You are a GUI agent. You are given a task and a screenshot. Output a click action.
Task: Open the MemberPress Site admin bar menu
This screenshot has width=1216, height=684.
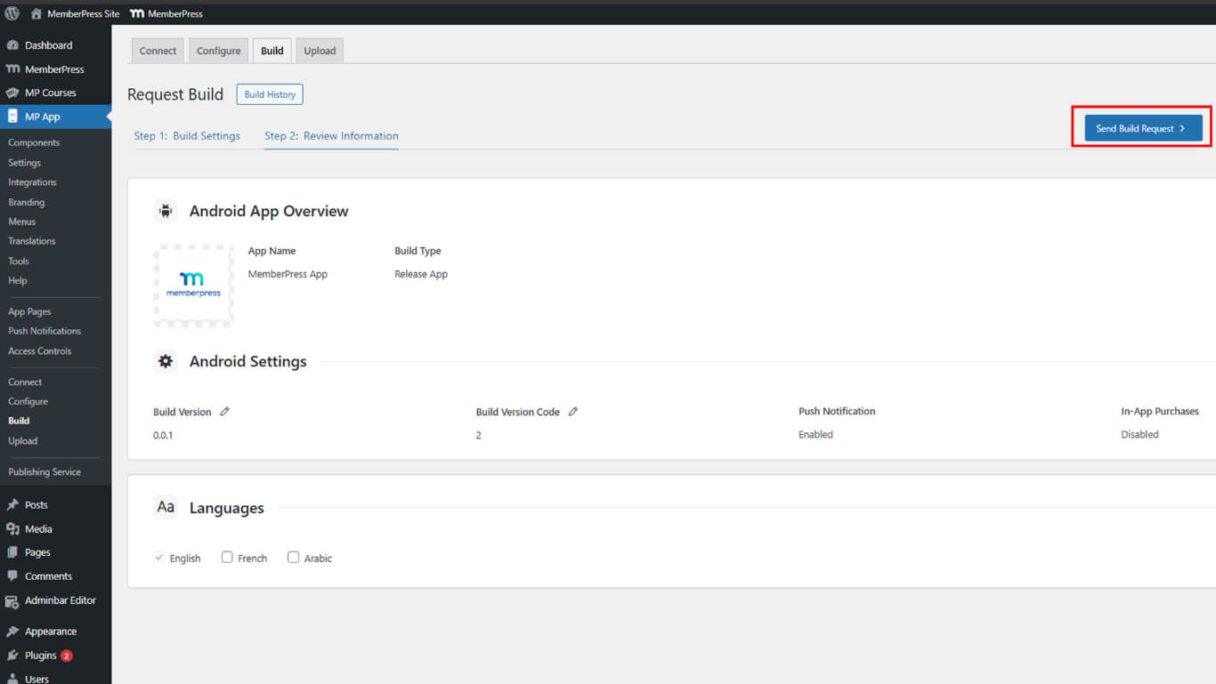pyautogui.click(x=75, y=14)
